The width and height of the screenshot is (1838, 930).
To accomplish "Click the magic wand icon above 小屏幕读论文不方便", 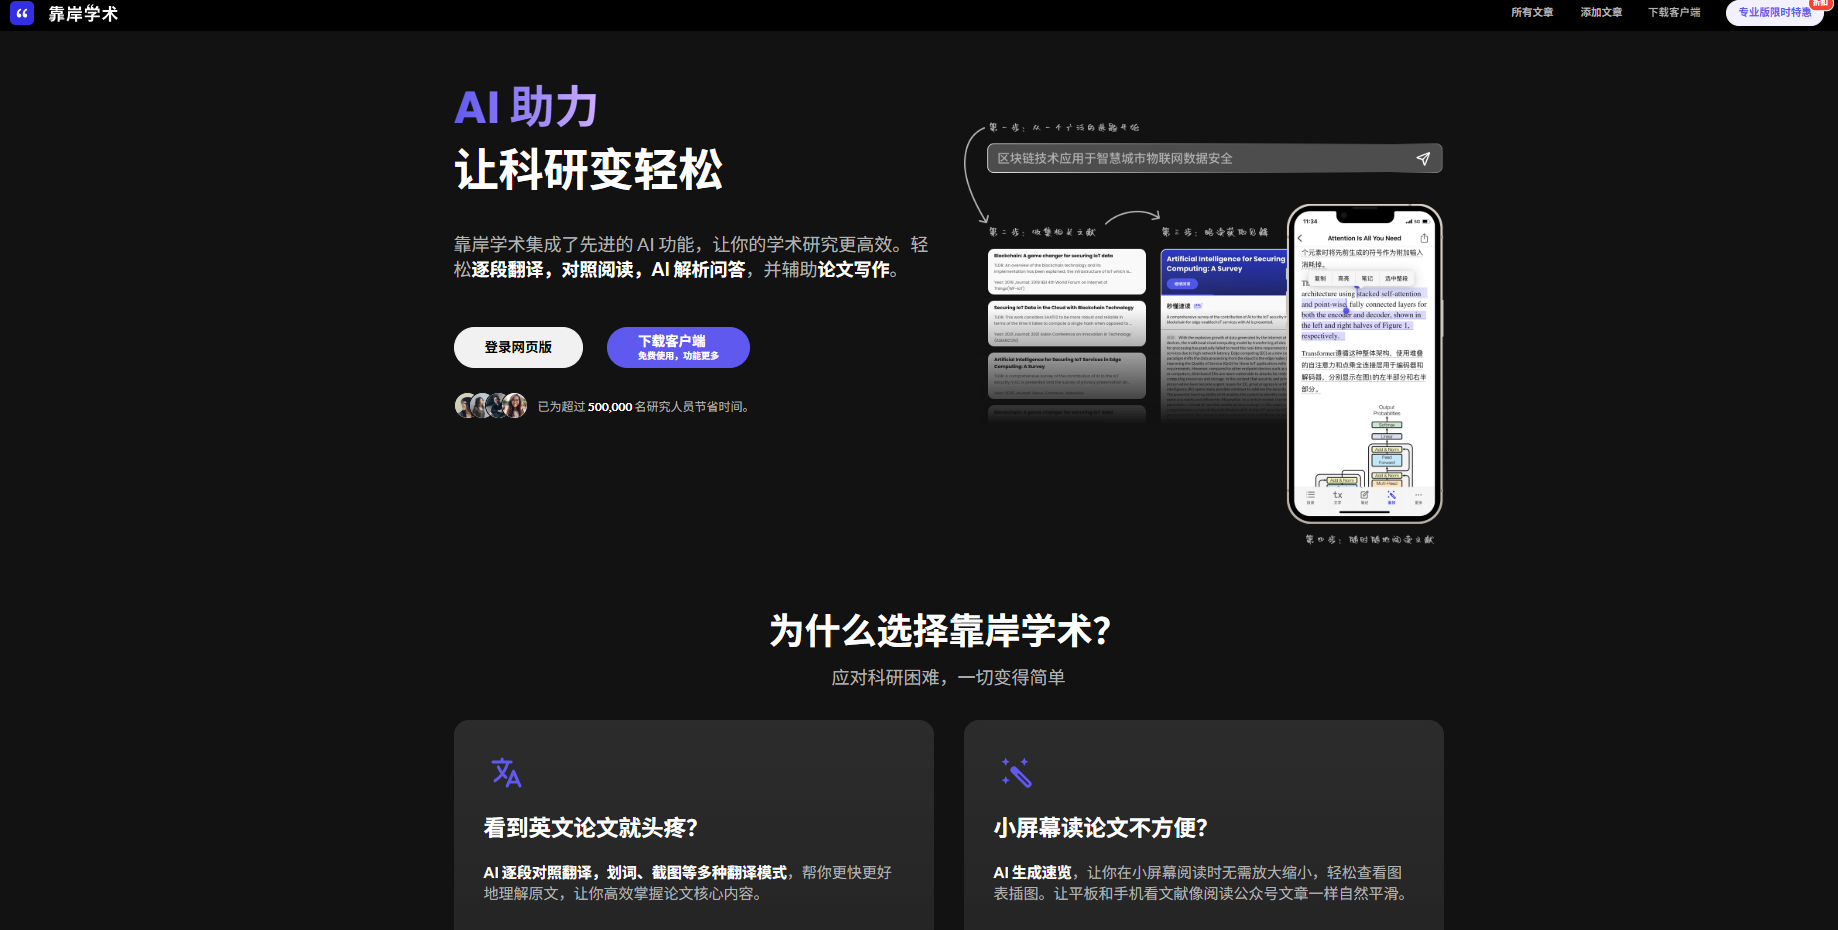I will click(x=1016, y=772).
